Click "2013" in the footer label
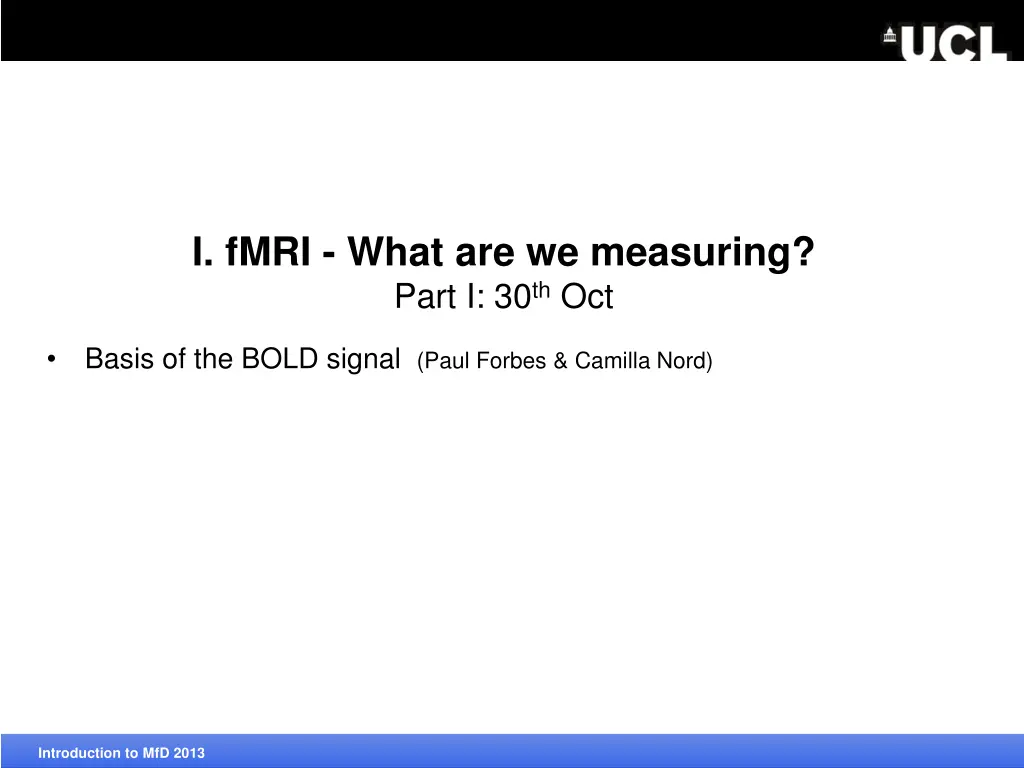The height and width of the screenshot is (768, 1024). coord(189,753)
